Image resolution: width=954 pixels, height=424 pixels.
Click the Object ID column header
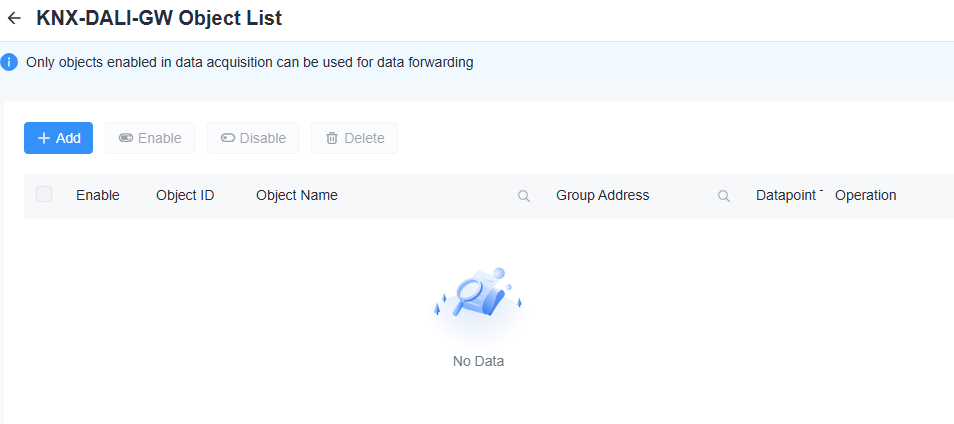pyautogui.click(x=185, y=195)
